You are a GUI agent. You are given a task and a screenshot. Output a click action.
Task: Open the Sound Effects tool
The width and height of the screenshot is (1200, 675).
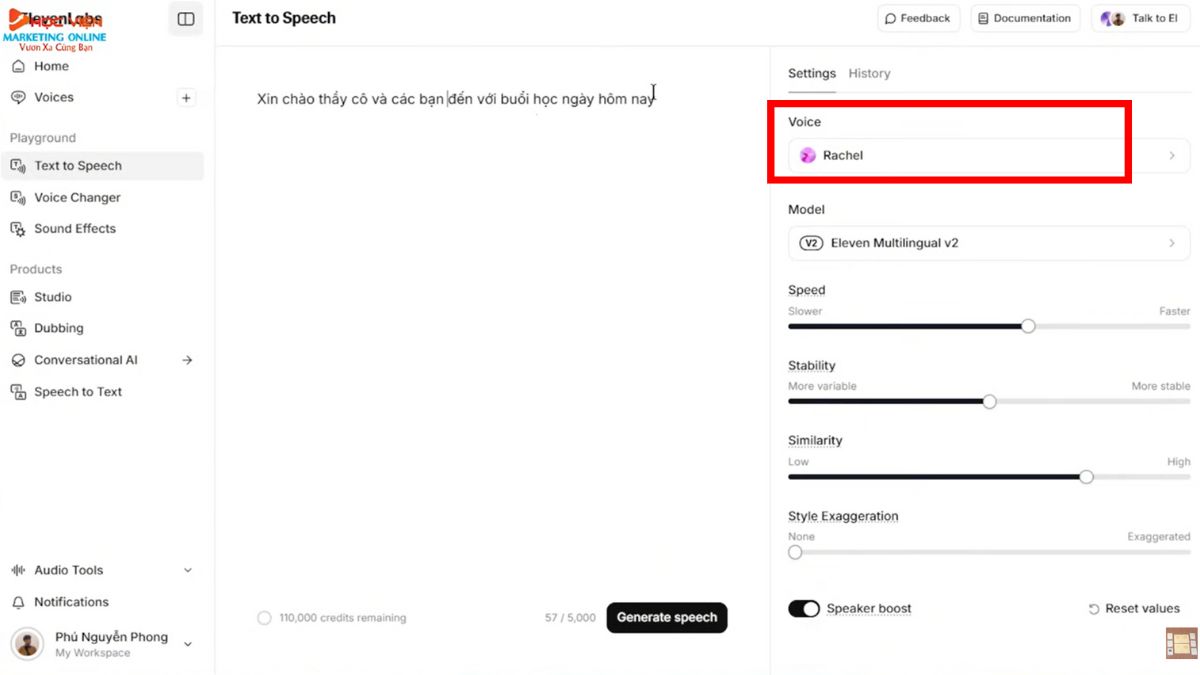(x=74, y=228)
